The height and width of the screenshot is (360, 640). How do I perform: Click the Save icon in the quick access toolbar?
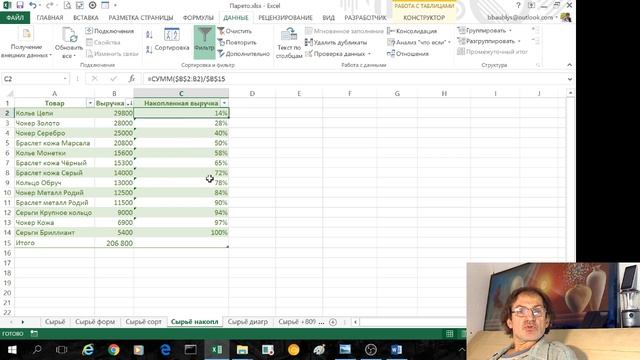[20, 5]
